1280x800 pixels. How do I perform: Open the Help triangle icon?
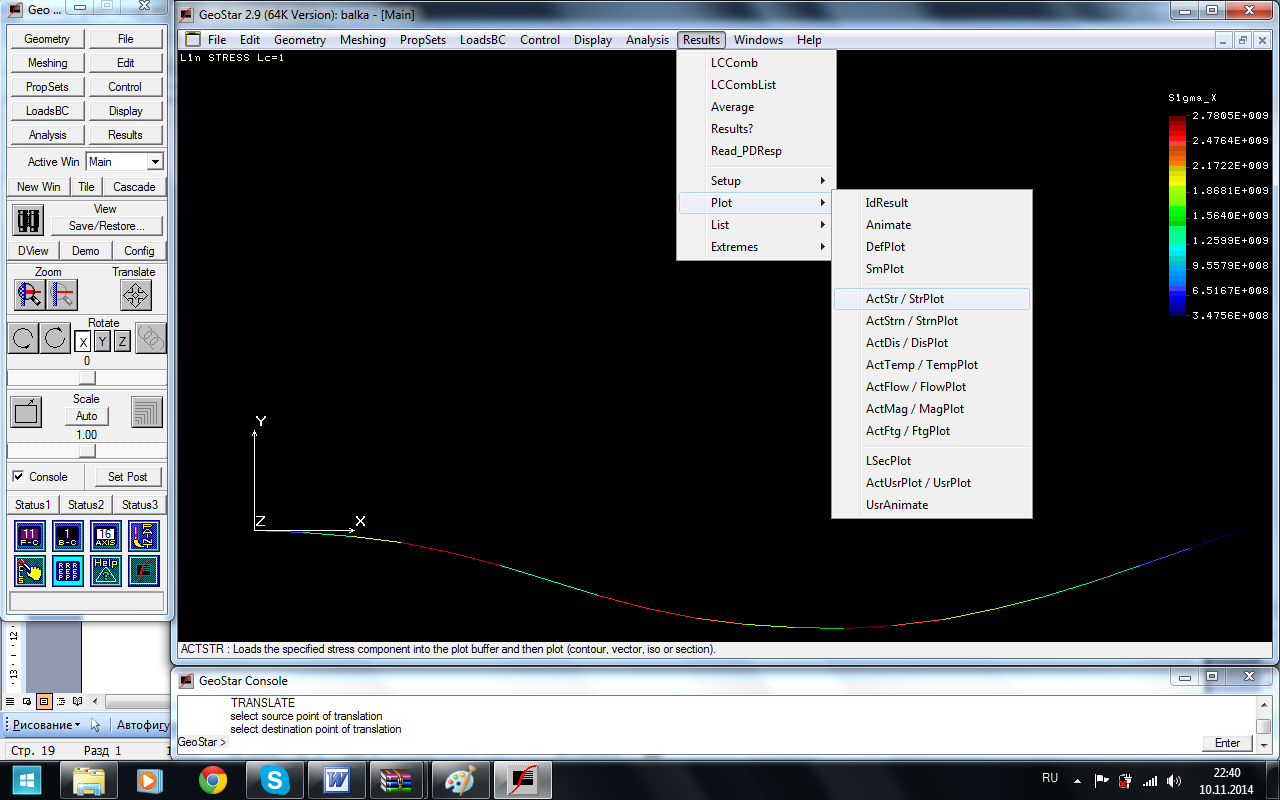click(106, 570)
